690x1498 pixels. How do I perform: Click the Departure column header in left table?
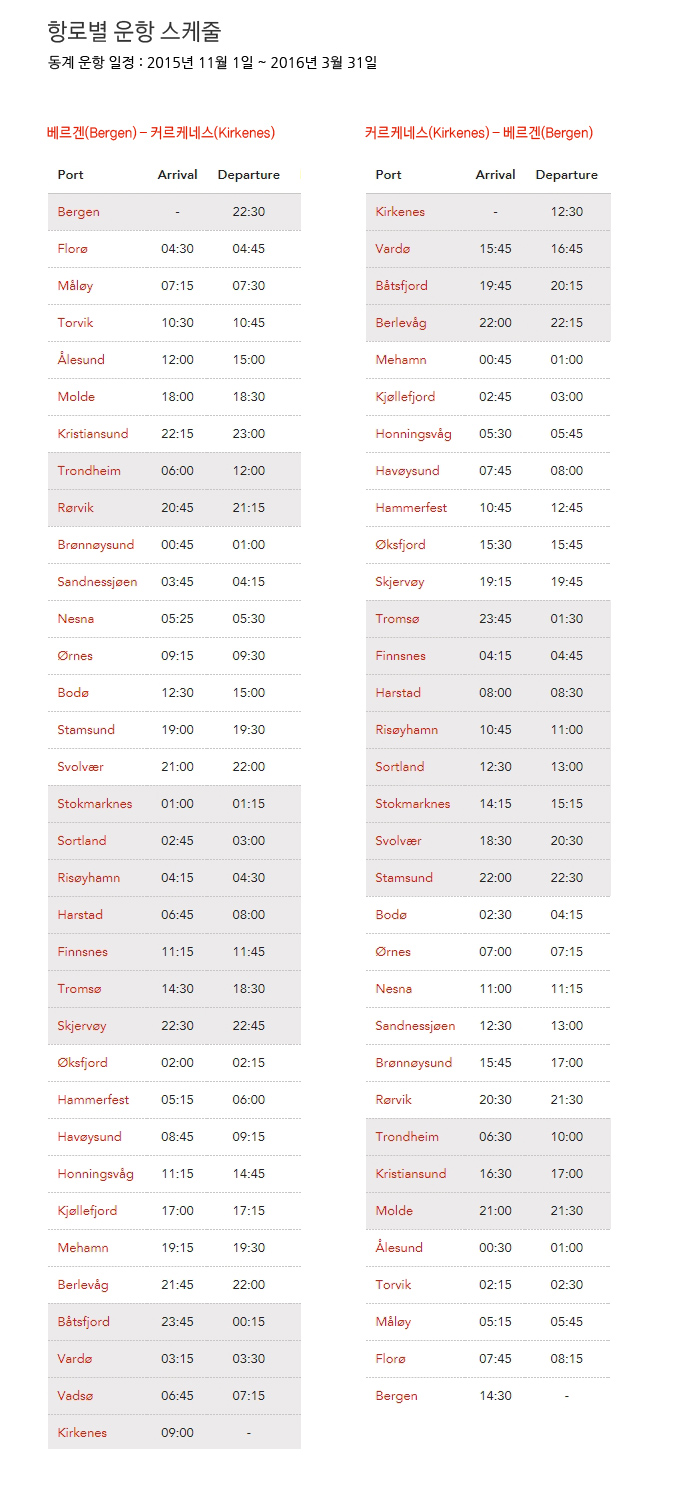[249, 175]
